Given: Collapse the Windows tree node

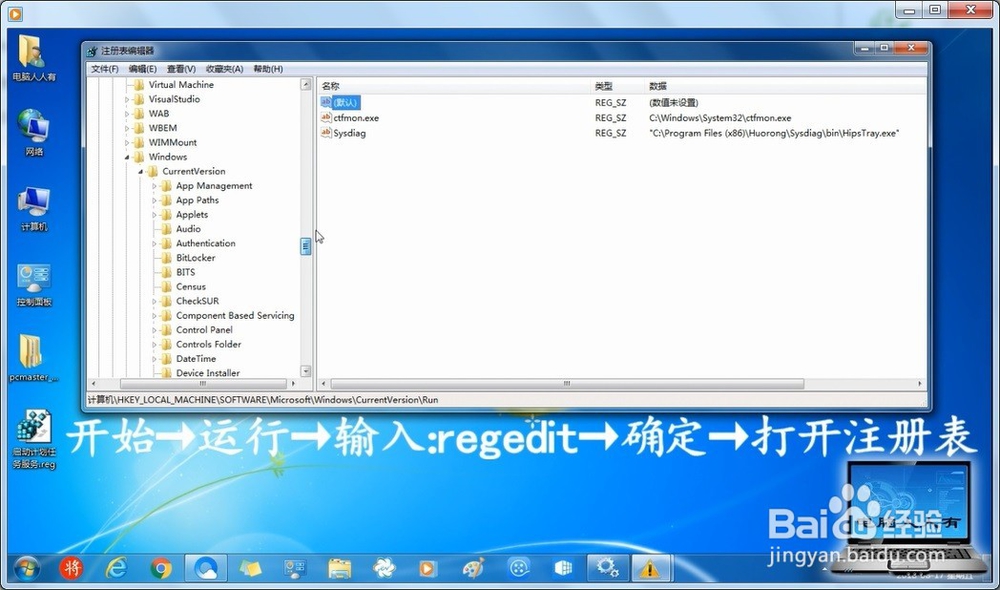Looking at the screenshot, I should tap(126, 157).
